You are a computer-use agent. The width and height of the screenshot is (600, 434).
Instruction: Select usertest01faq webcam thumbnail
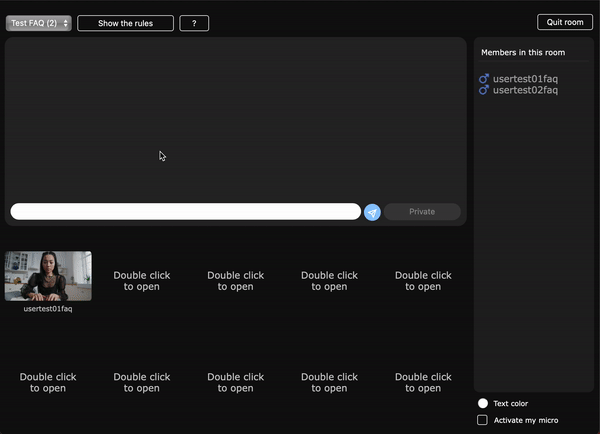(48, 276)
